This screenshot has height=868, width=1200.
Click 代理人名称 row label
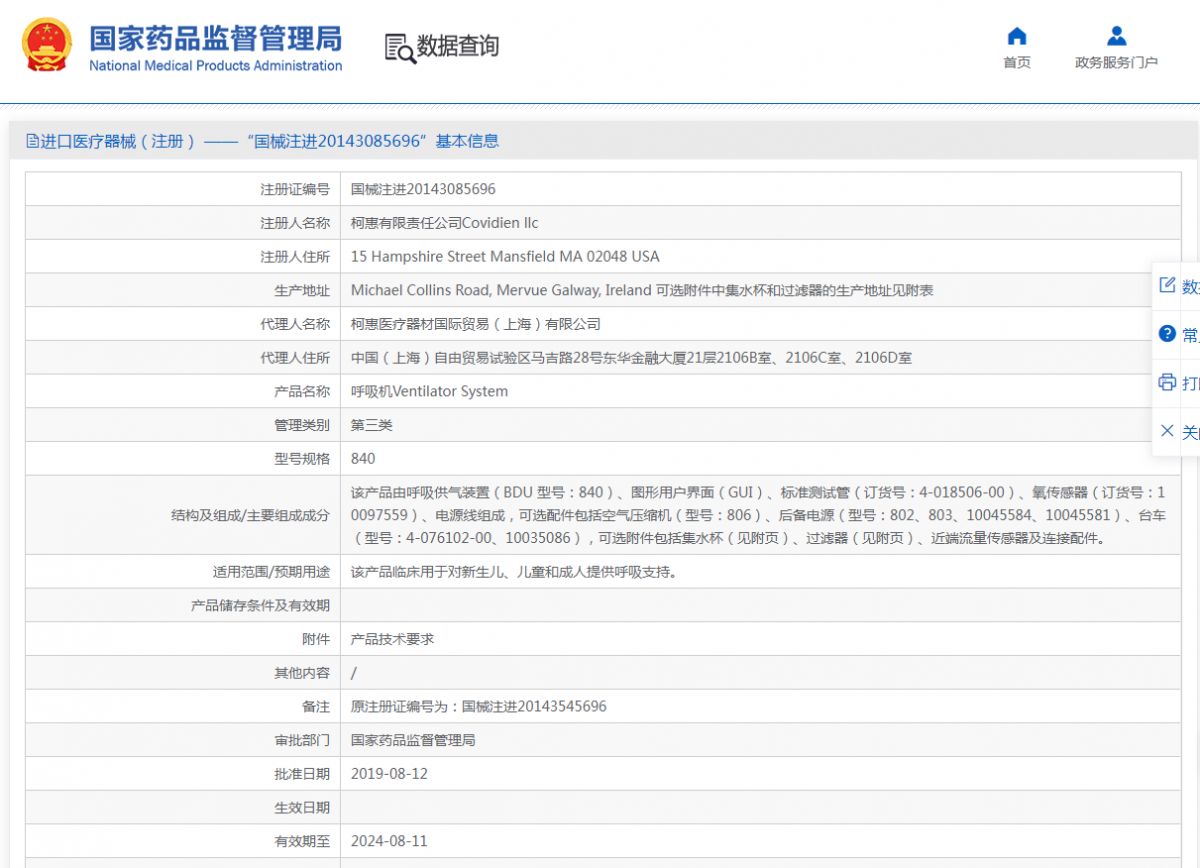tap(295, 324)
